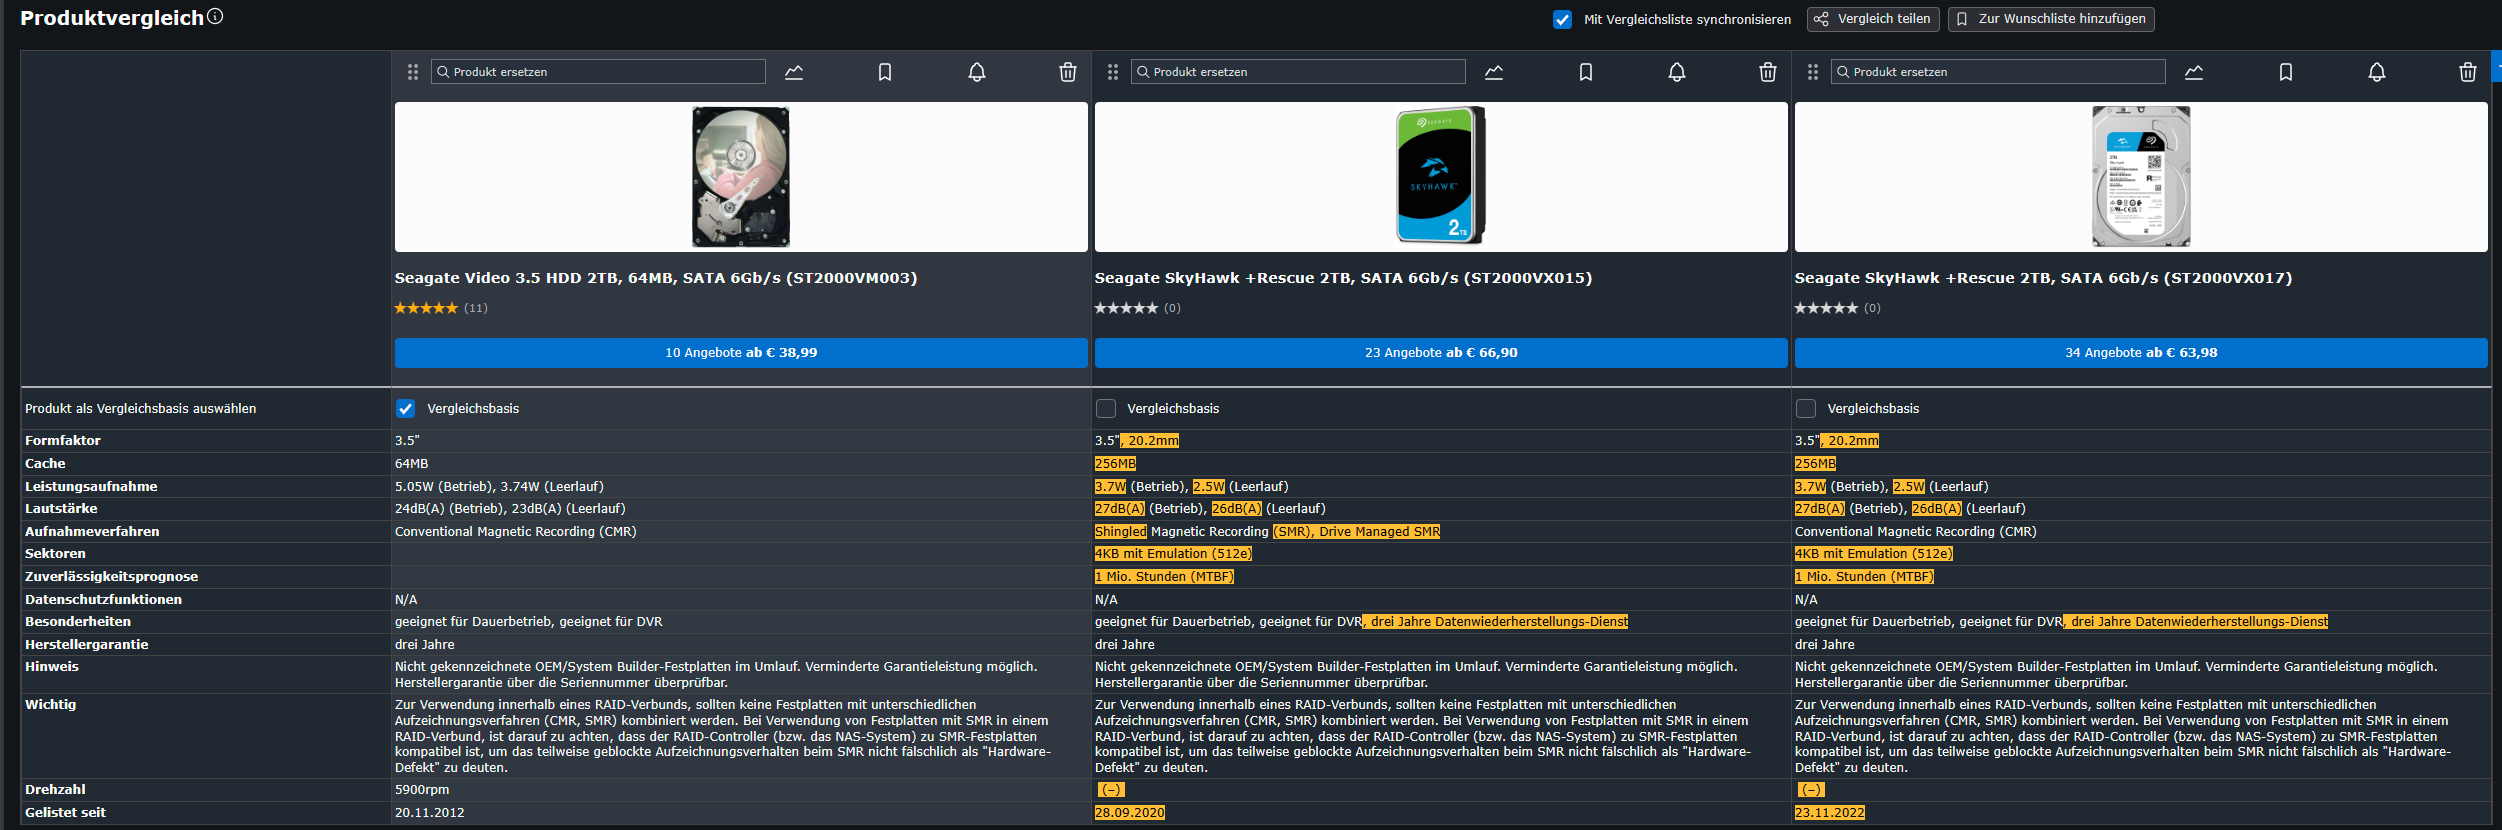Click Produkt als Vergleichsbasis auswählen label

140,409
